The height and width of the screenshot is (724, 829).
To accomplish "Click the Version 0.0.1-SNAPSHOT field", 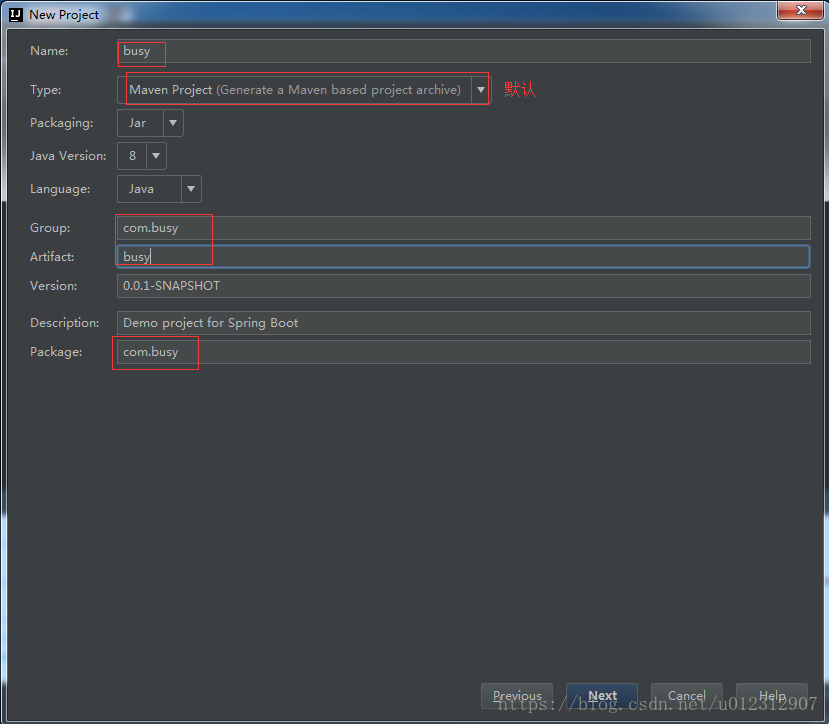I will (x=463, y=286).
